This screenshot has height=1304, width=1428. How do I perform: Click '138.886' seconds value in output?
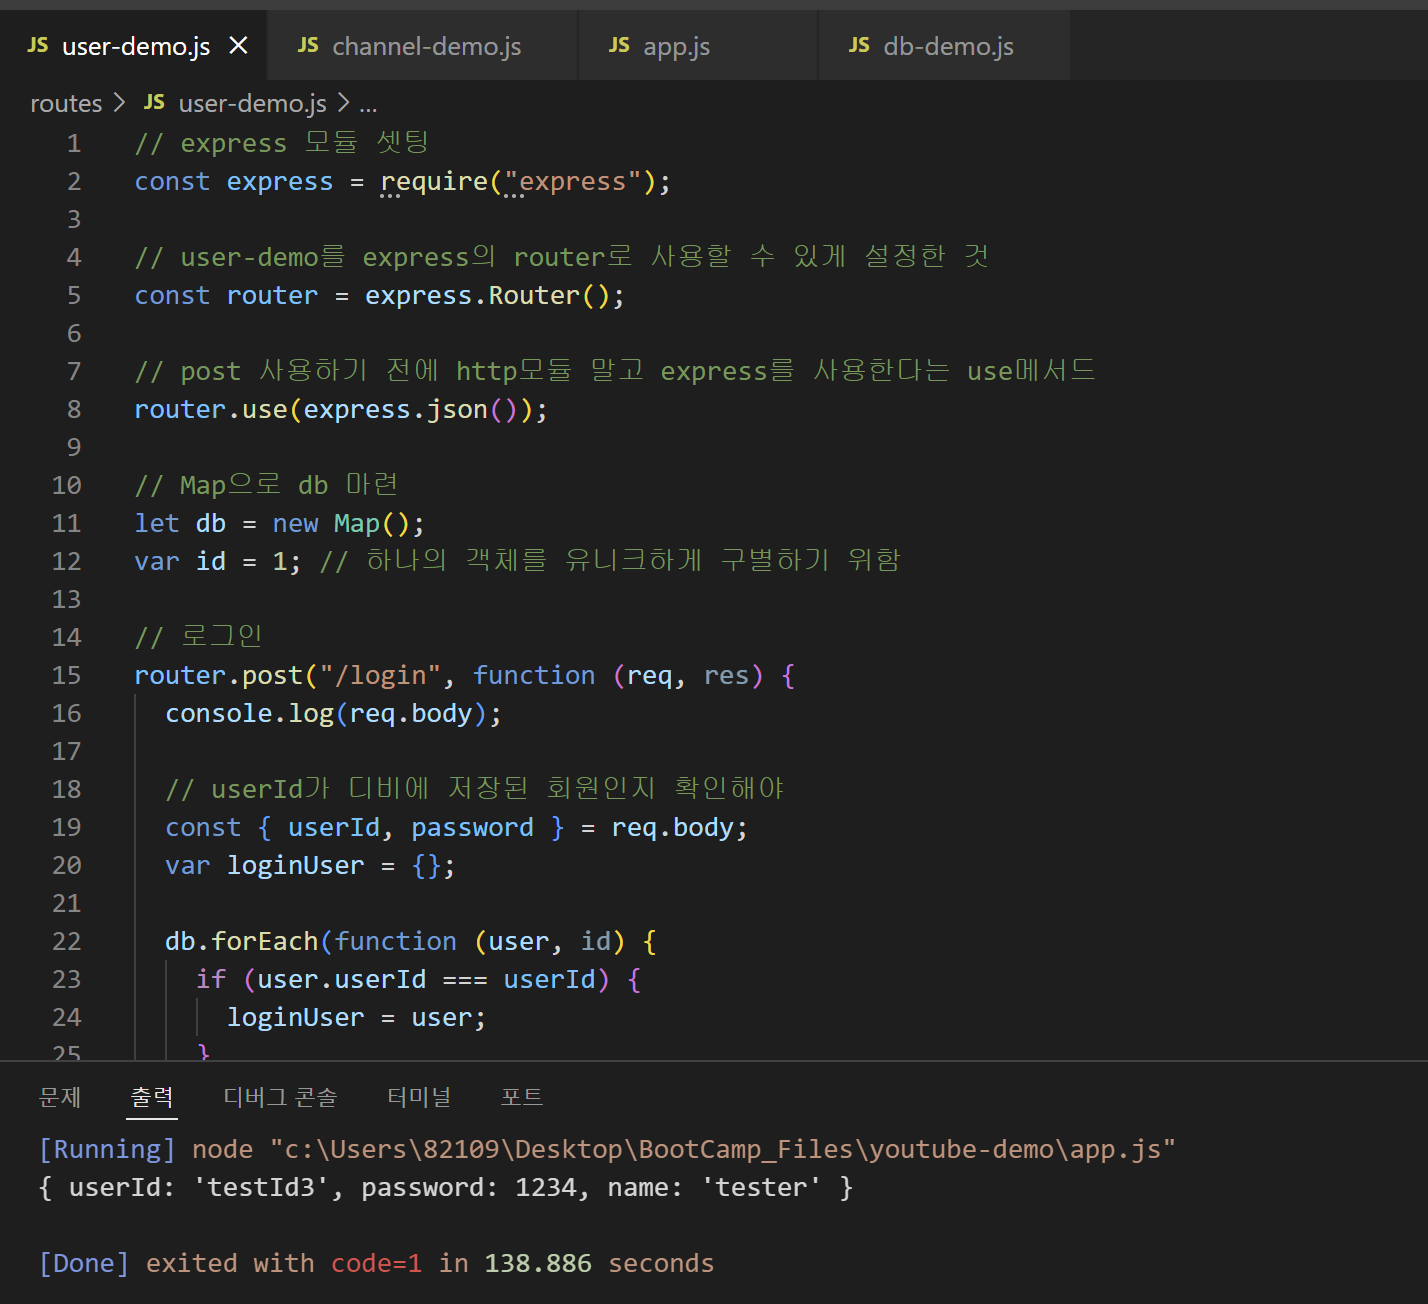[538, 1264]
